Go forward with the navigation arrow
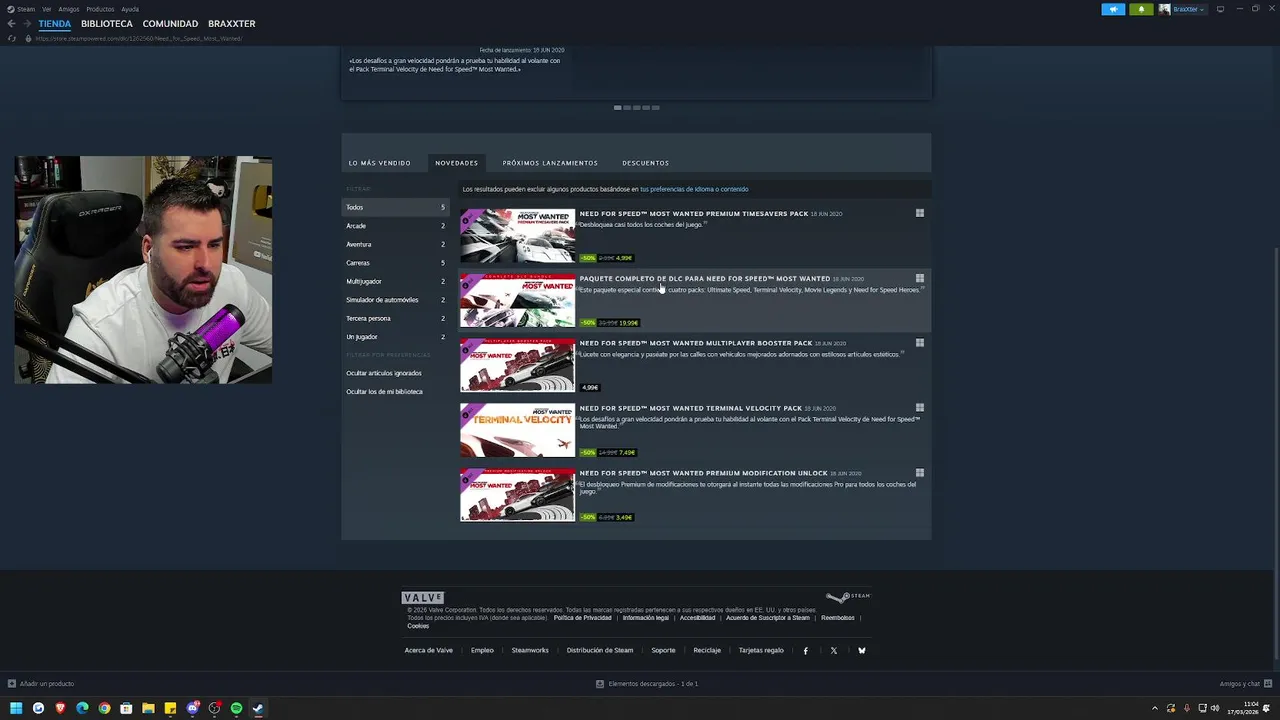 pyautogui.click(x=26, y=23)
